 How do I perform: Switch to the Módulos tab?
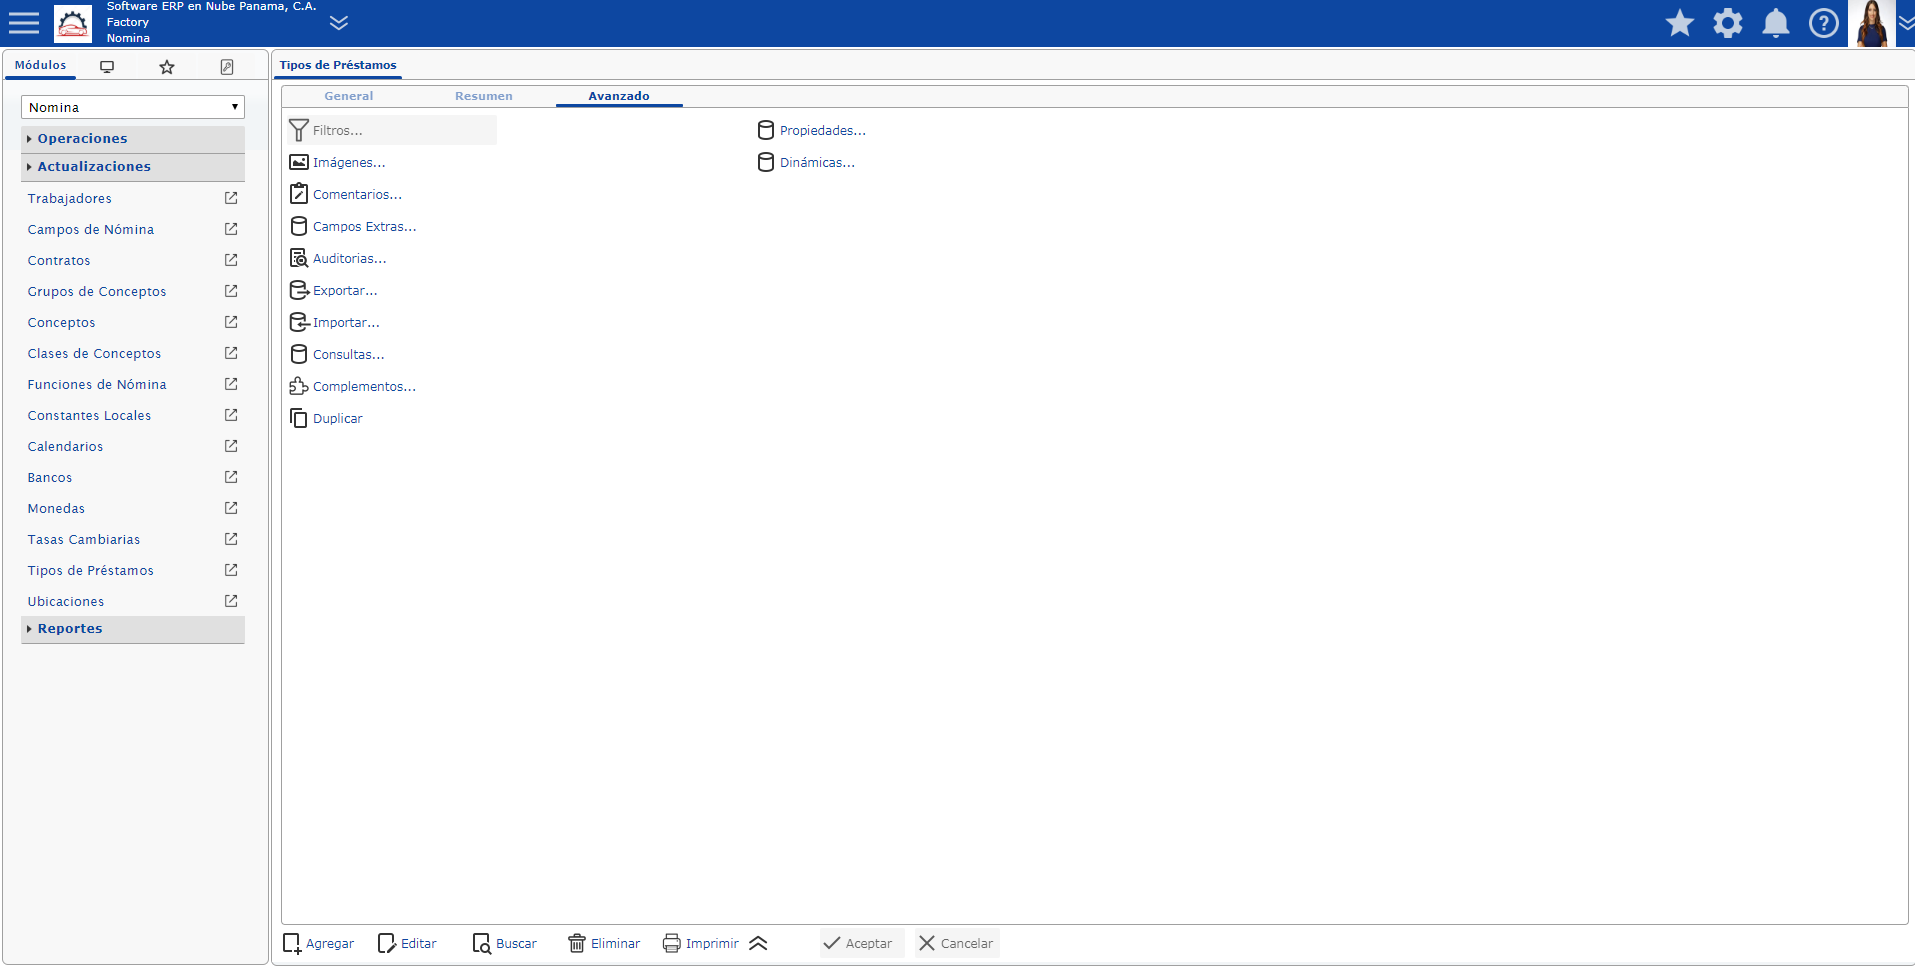41,65
